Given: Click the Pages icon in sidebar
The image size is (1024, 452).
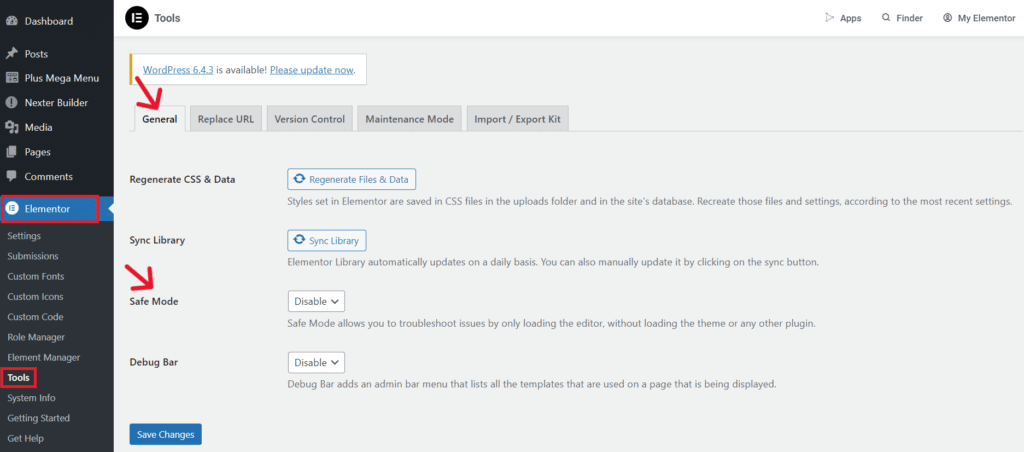Looking at the screenshot, I should [12, 152].
